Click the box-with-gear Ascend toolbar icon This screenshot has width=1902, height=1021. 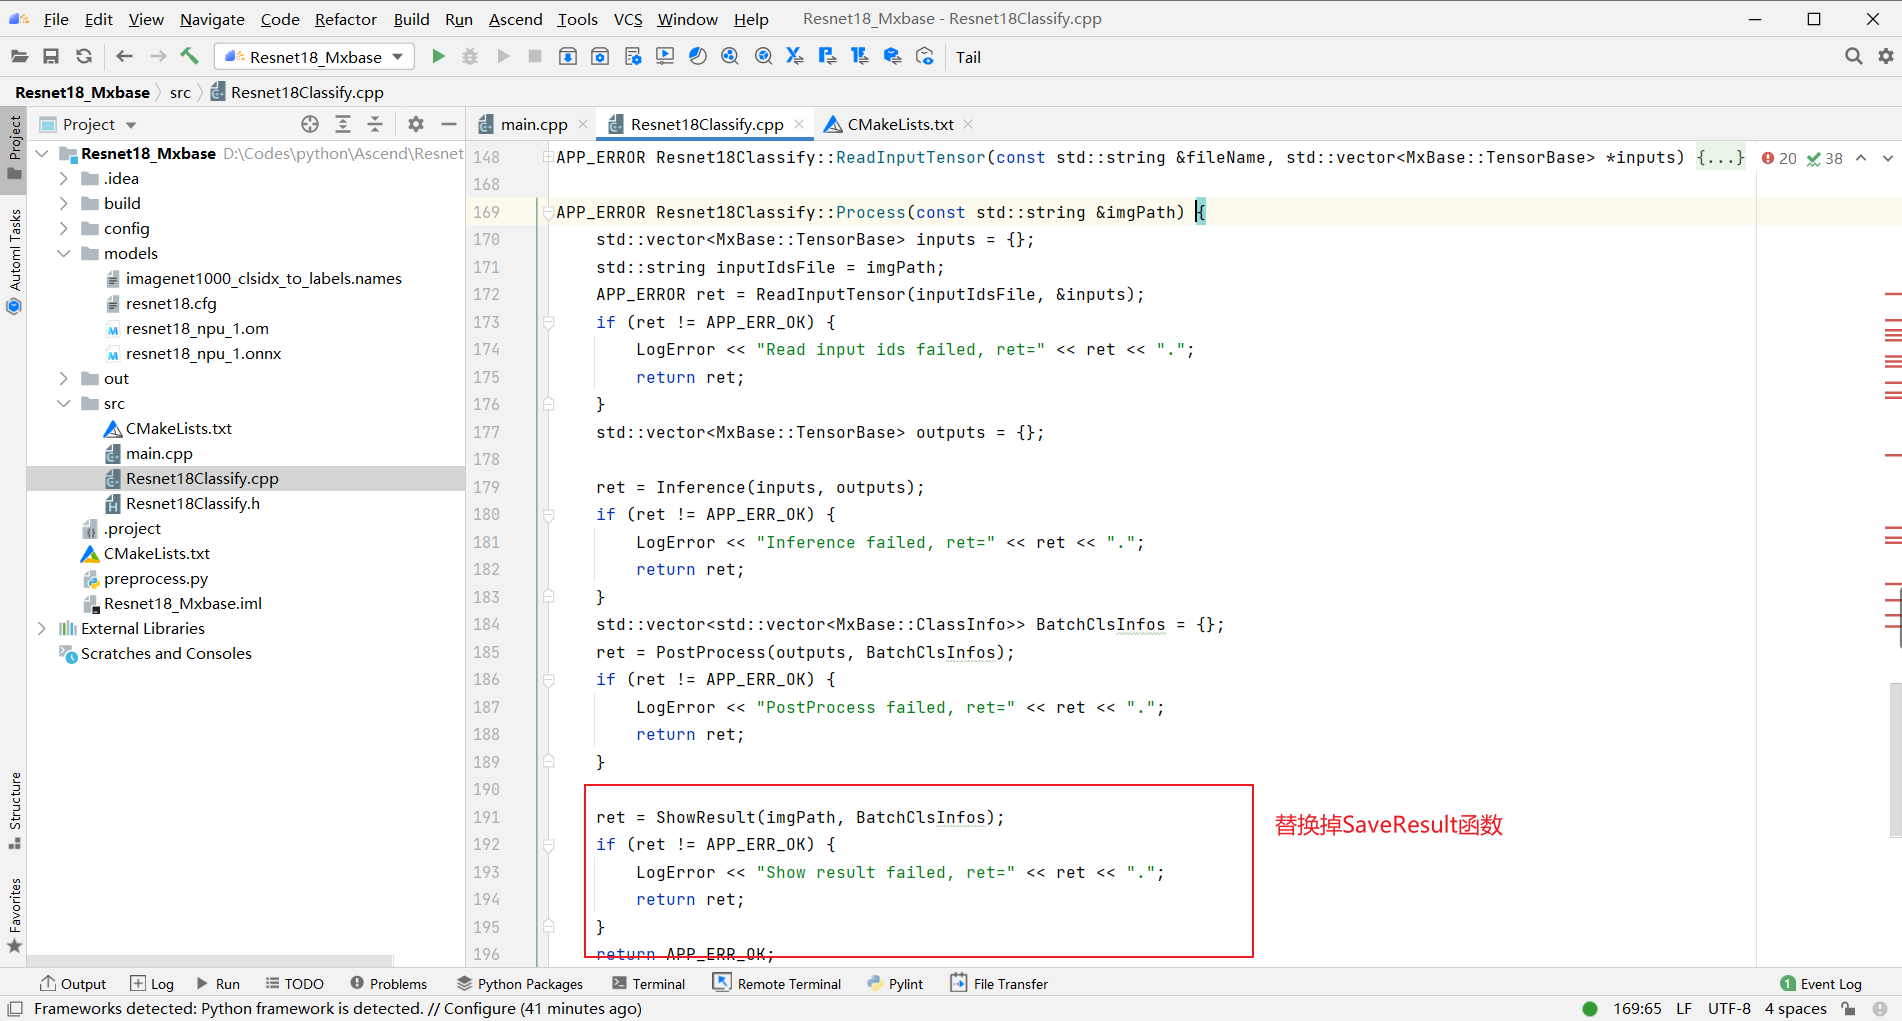pos(600,57)
